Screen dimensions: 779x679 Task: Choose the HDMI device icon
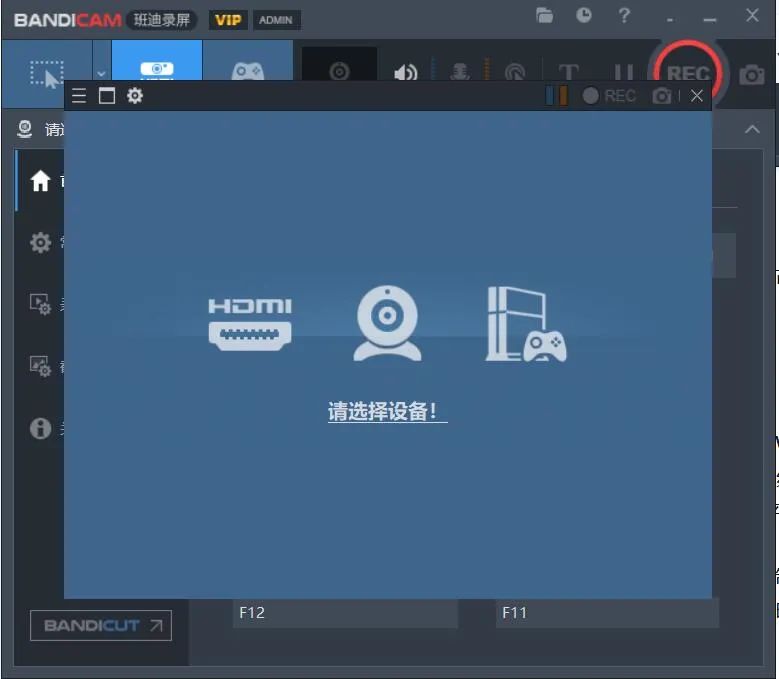coord(250,324)
